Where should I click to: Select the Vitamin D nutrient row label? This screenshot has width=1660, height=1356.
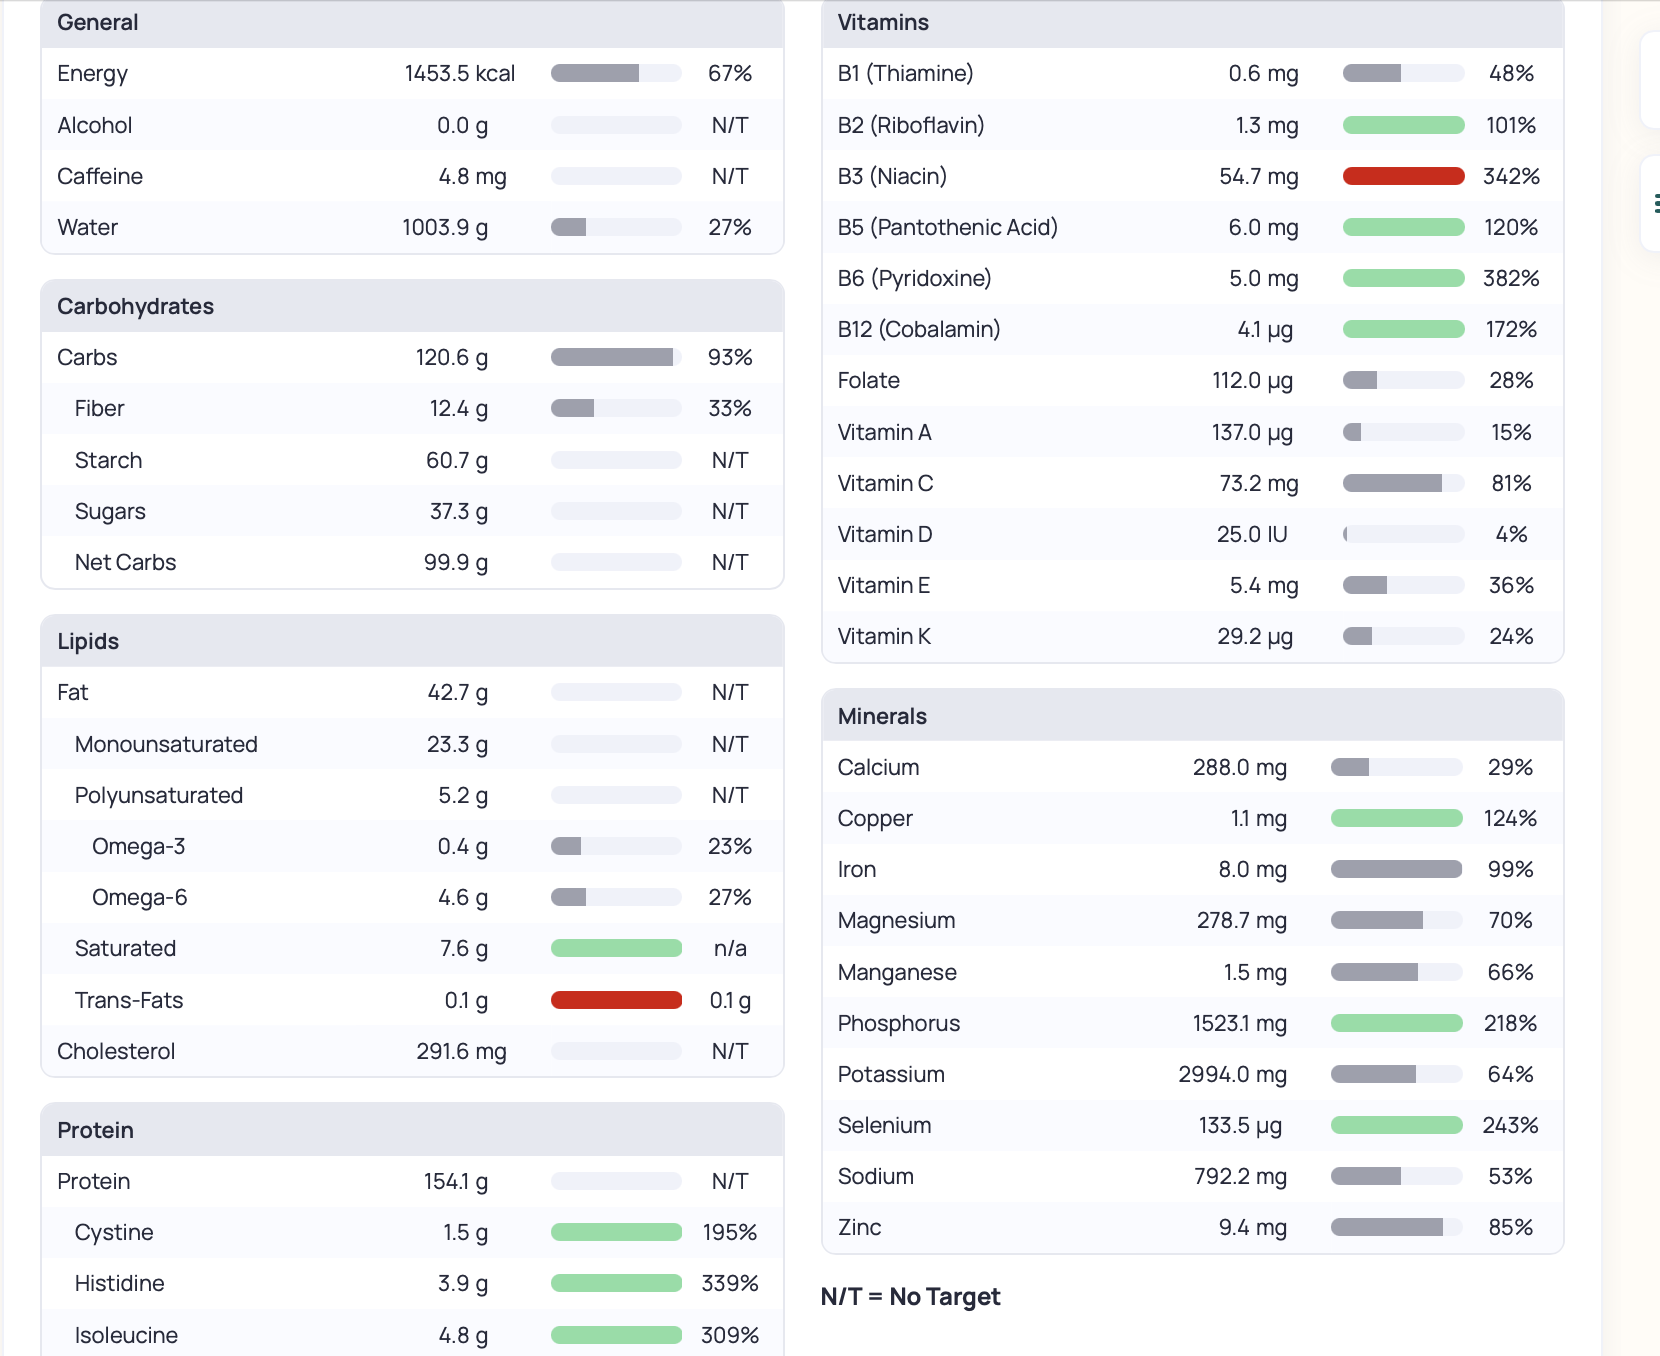pos(885,534)
